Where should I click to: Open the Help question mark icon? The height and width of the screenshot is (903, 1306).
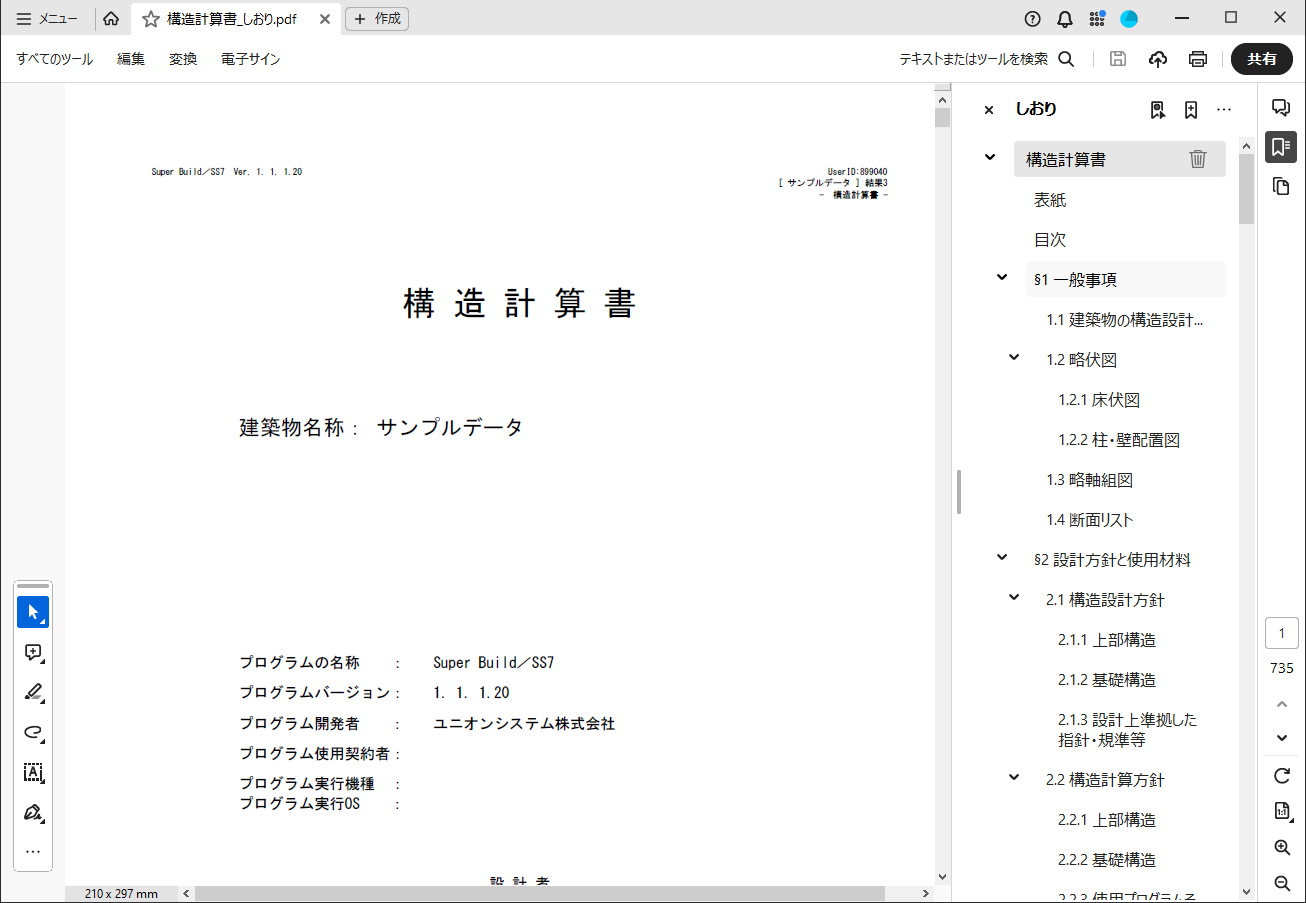coord(1033,19)
